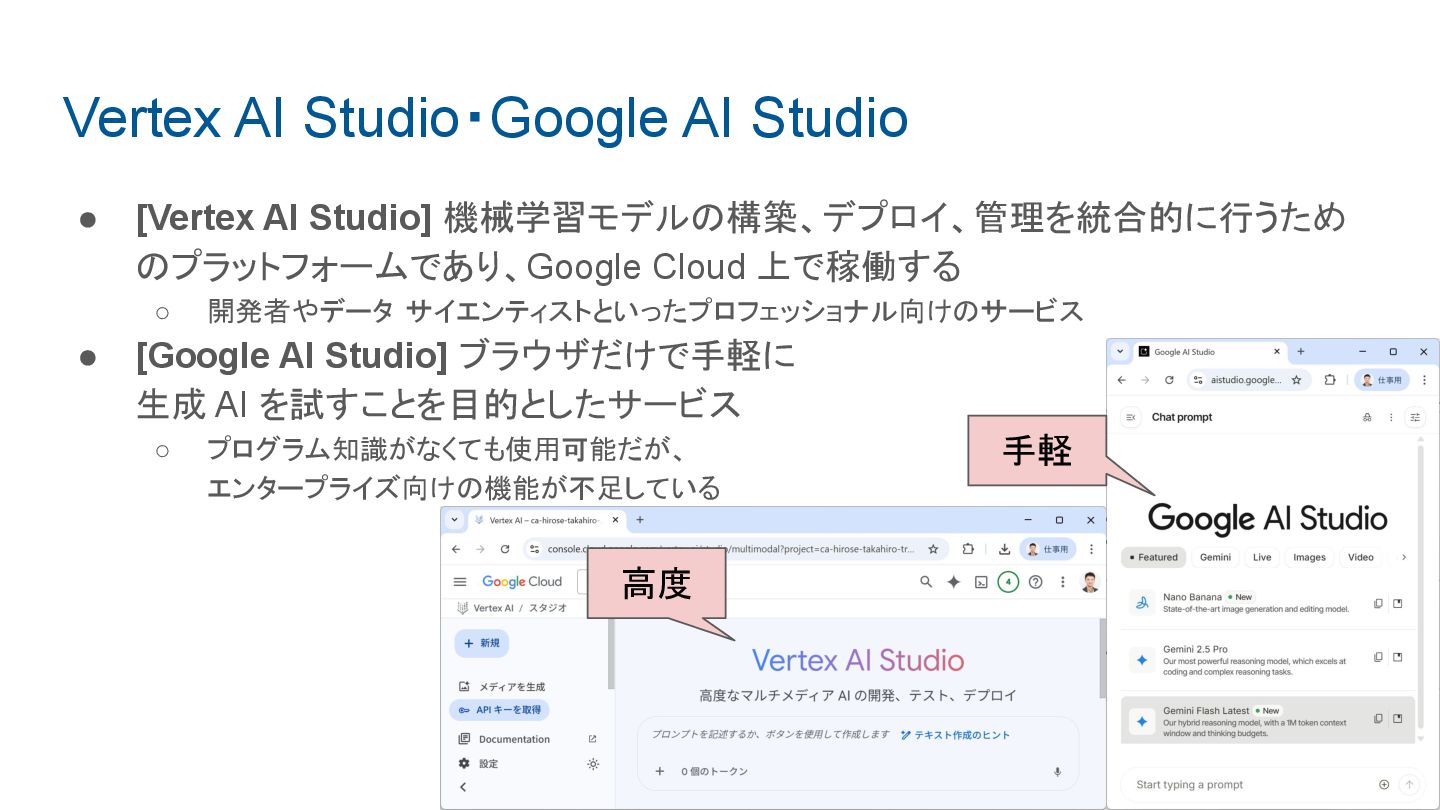
Task: Reload the Vertex AI browser page
Action: [505, 549]
